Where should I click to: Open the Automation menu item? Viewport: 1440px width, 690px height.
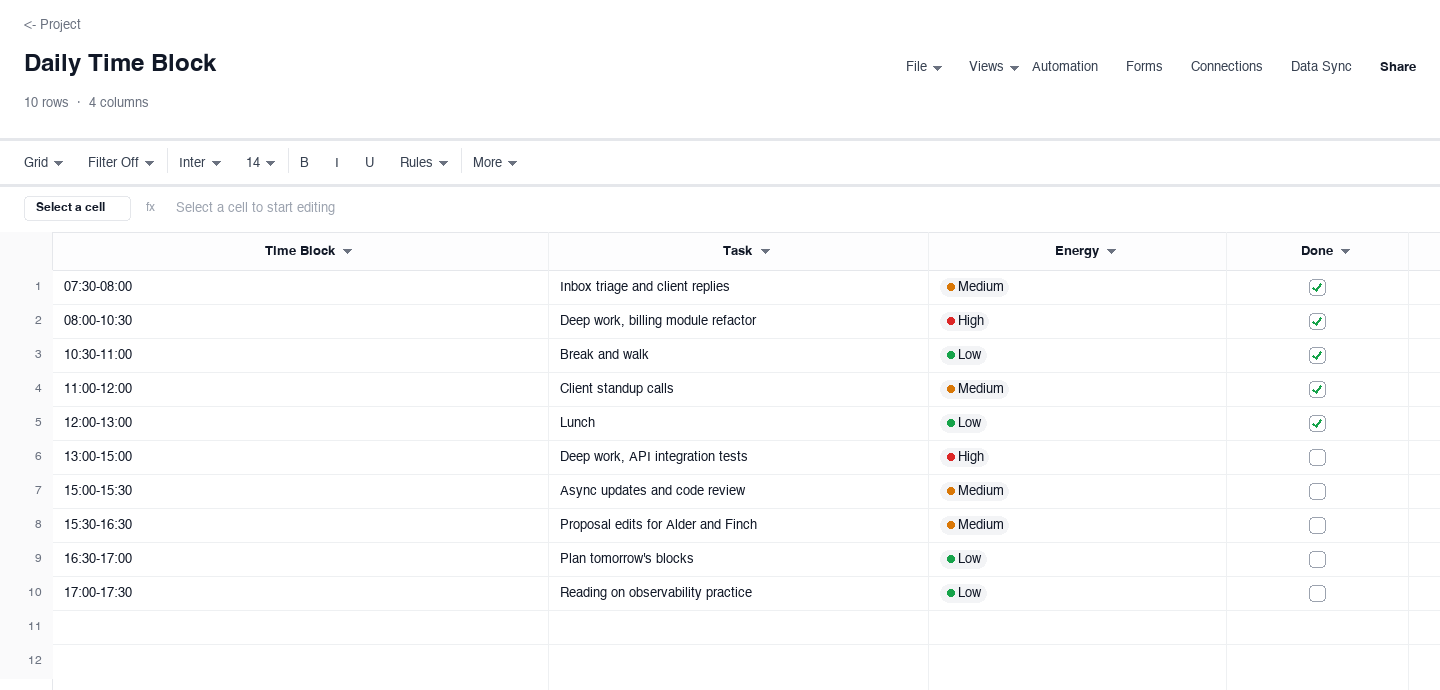[1065, 67]
